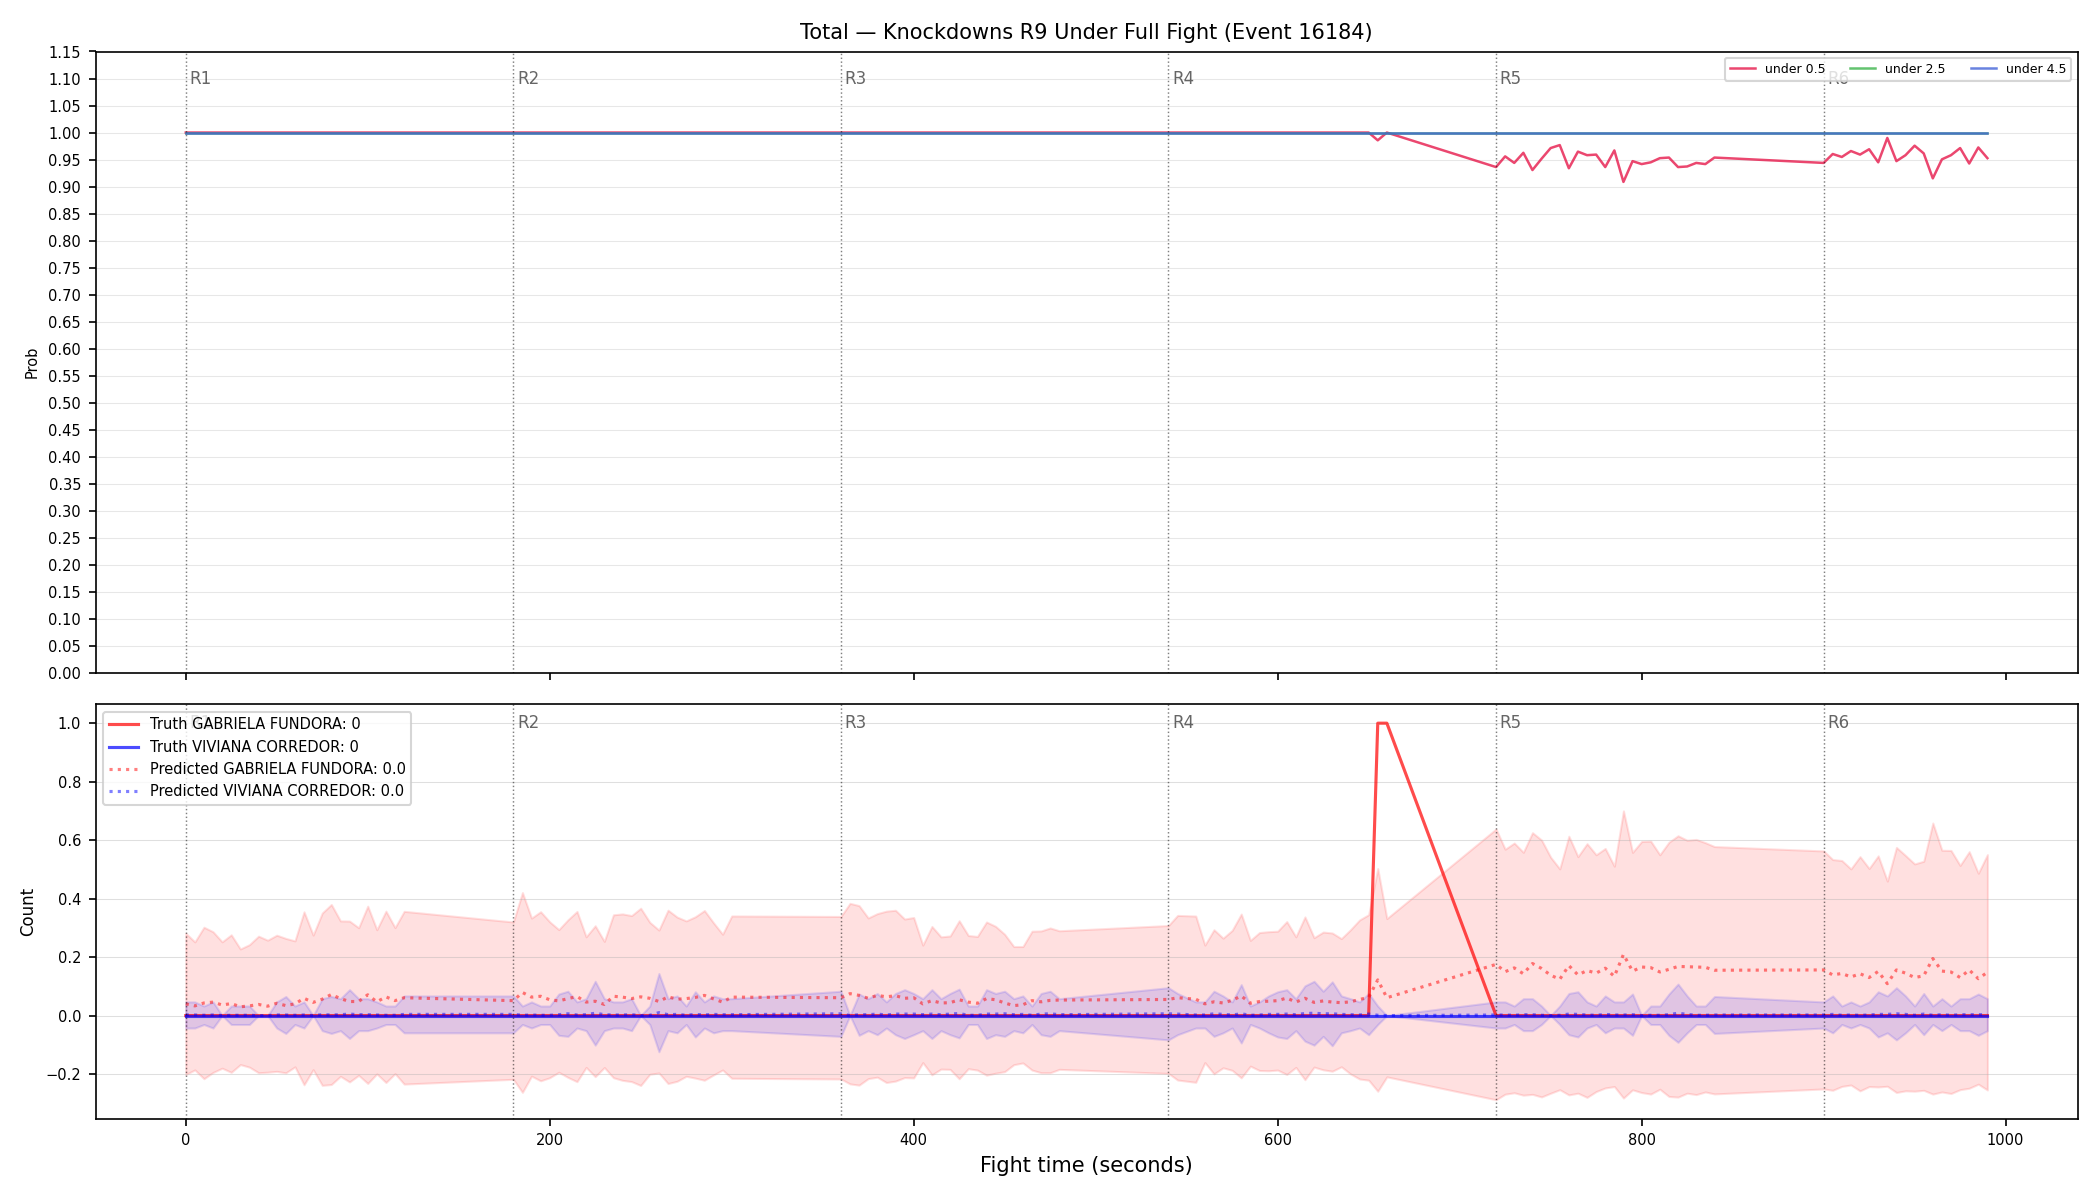Click the R5 label in the Count chart
Image resolution: width=2100 pixels, height=1200 pixels.
[x=1510, y=722]
